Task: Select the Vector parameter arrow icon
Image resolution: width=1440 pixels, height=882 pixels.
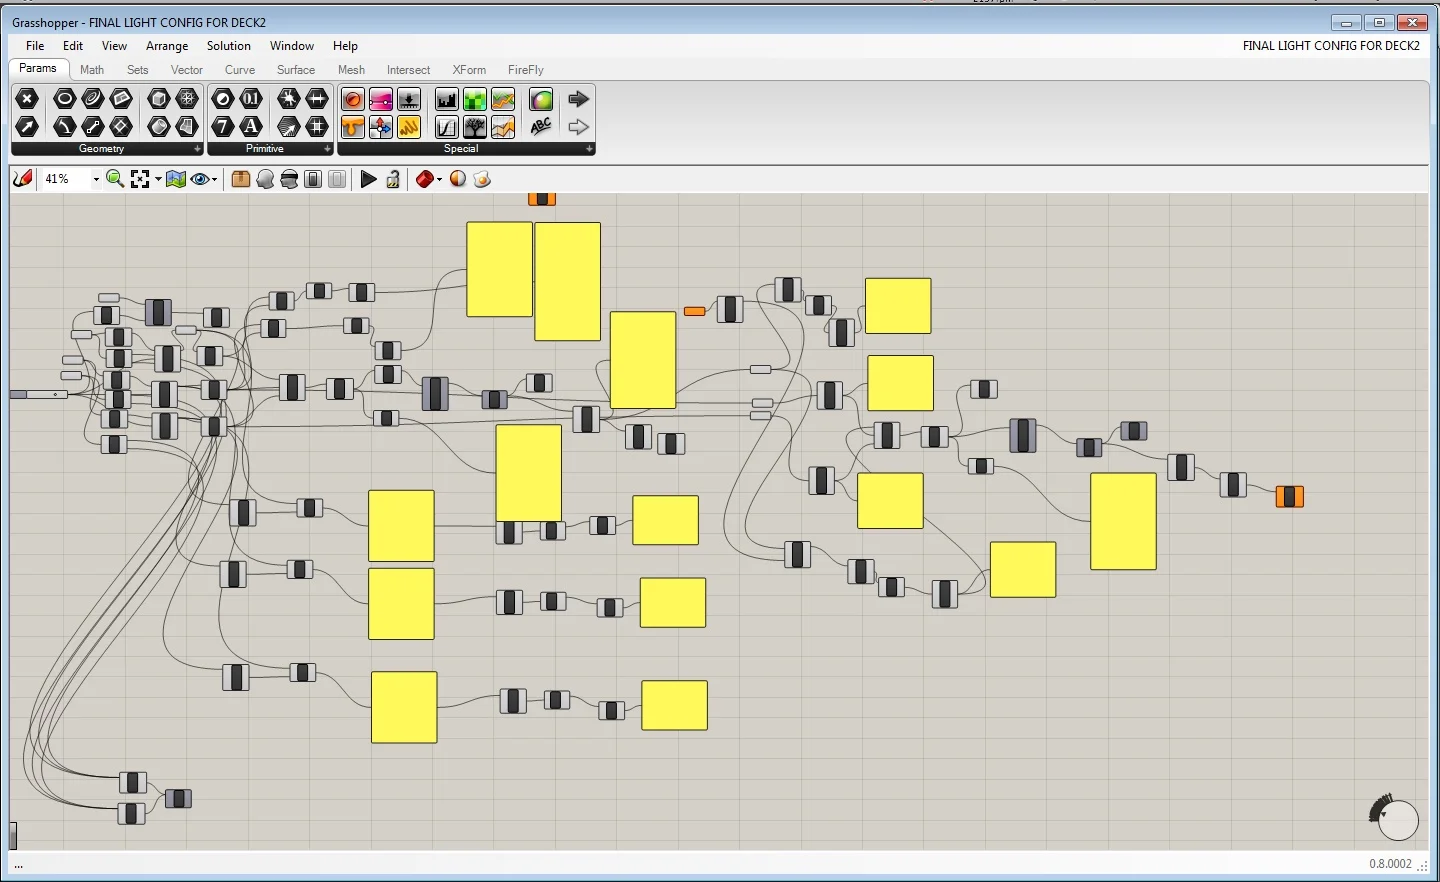Action: 27,127
